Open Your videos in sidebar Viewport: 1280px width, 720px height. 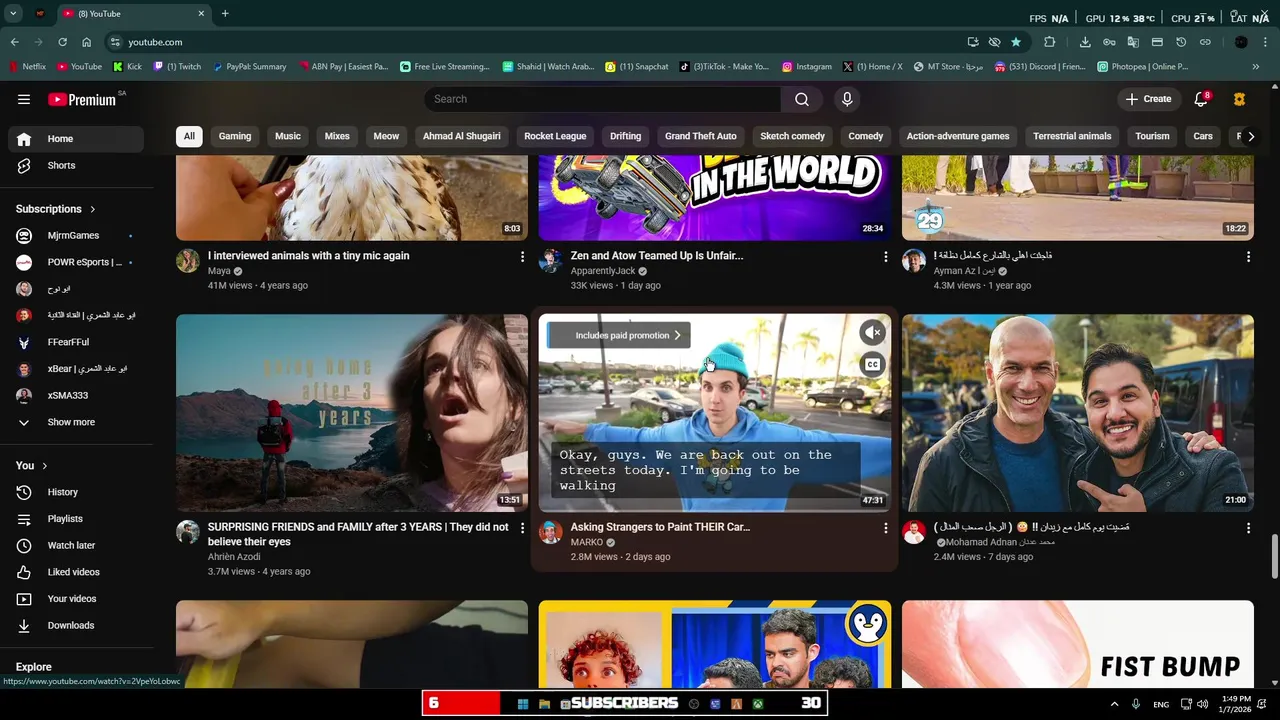point(76,599)
